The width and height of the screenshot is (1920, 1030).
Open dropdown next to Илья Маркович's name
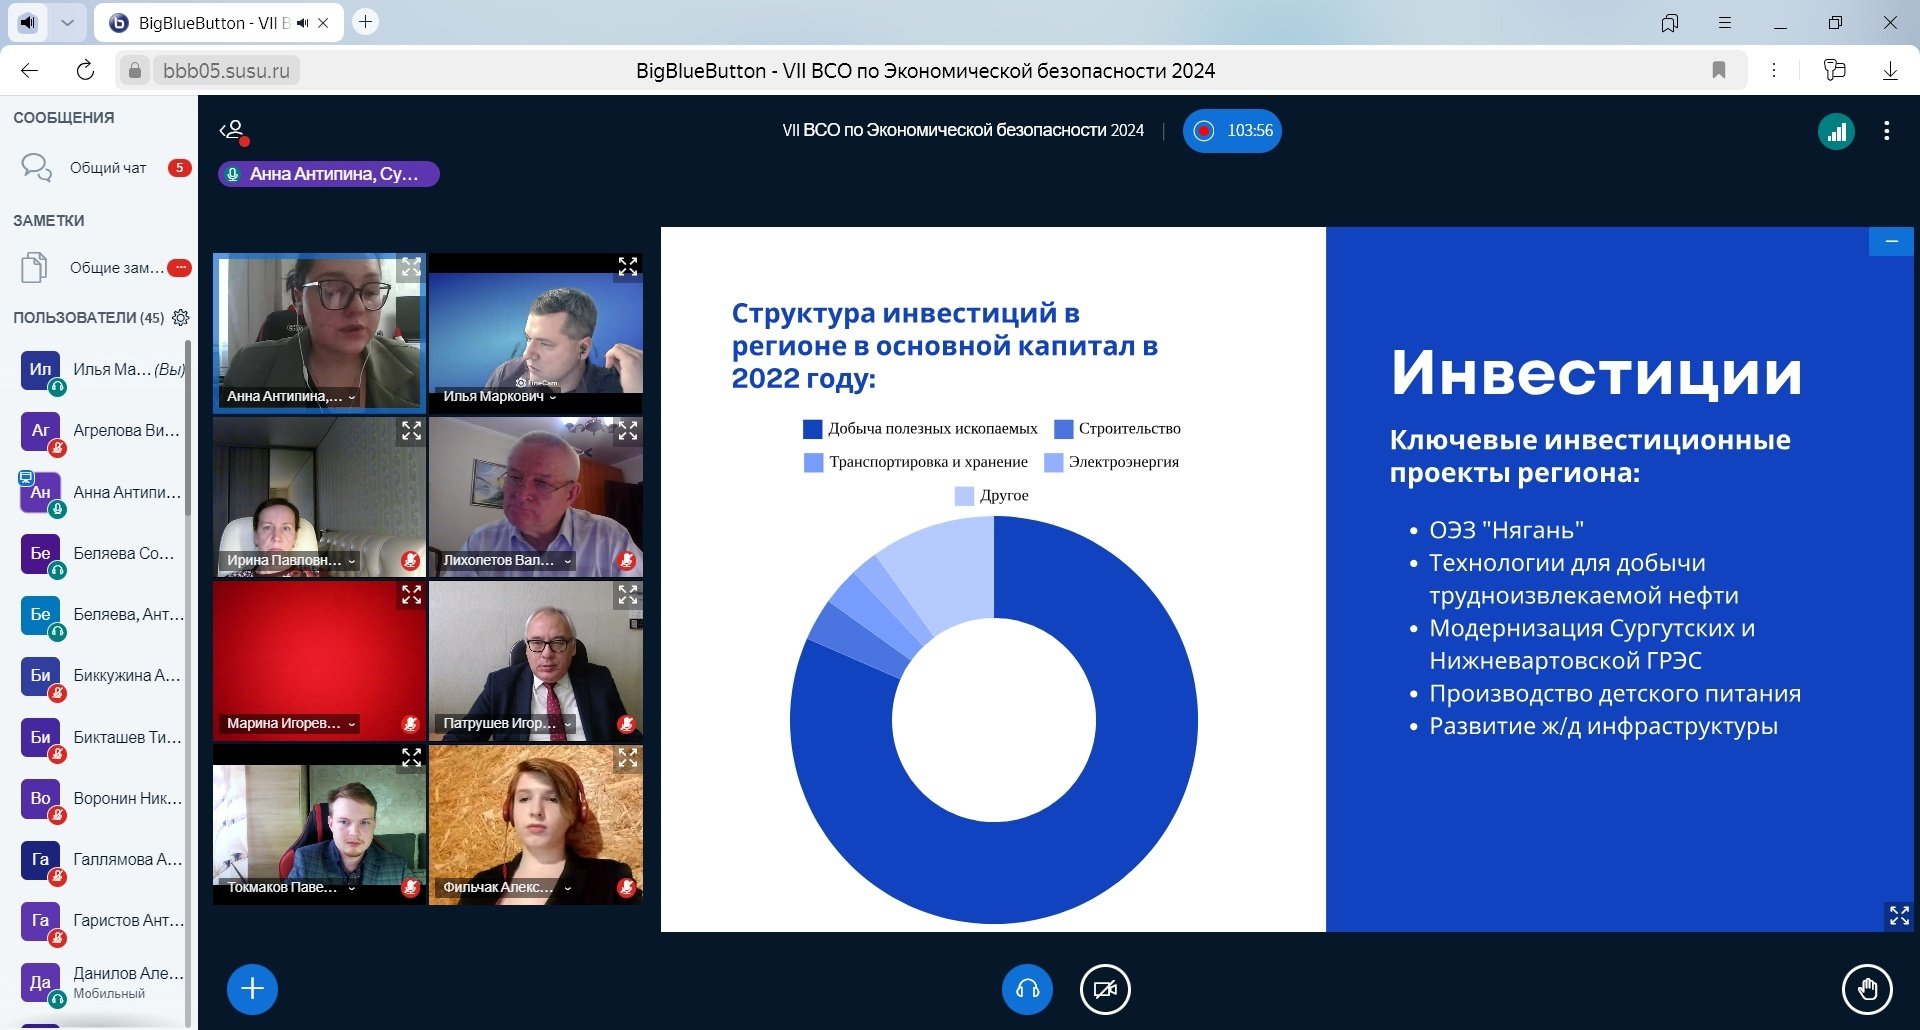click(553, 397)
